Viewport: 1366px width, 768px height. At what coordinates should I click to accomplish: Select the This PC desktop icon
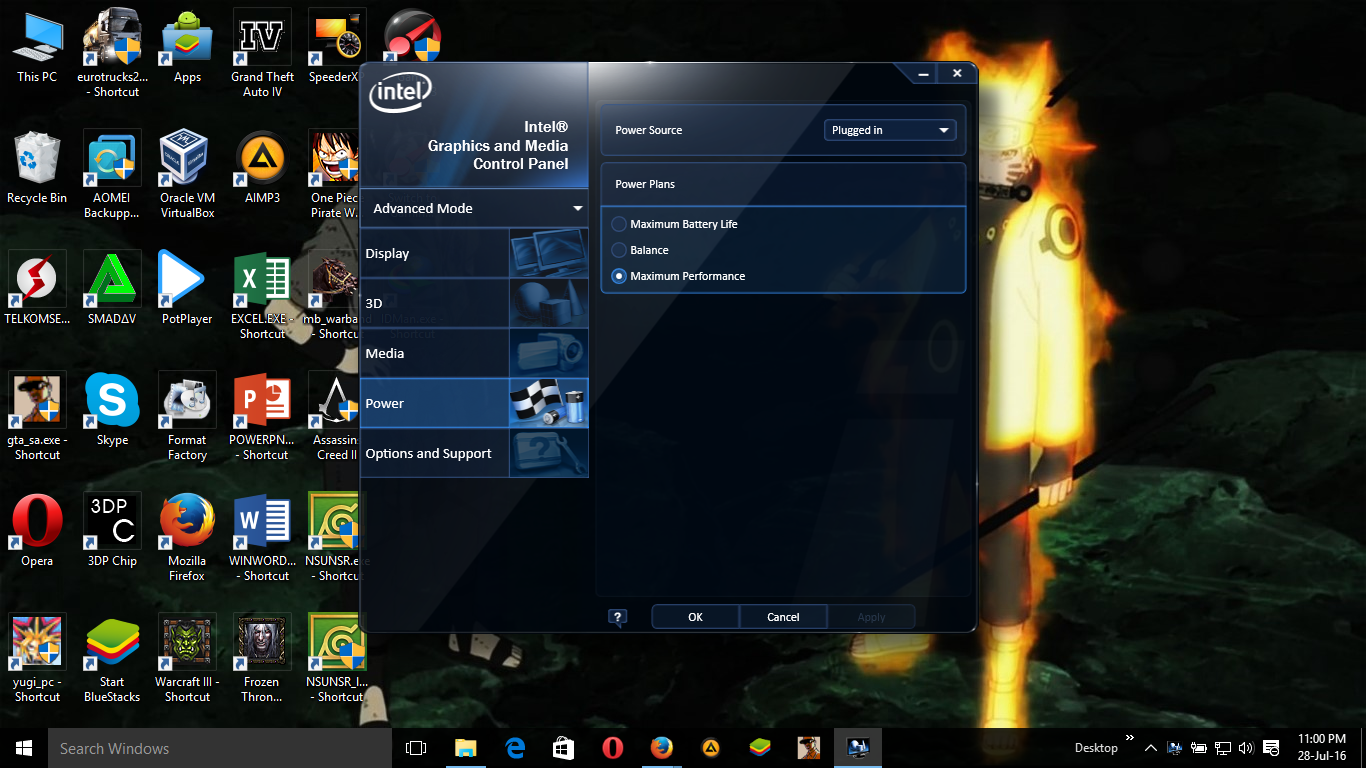click(37, 48)
